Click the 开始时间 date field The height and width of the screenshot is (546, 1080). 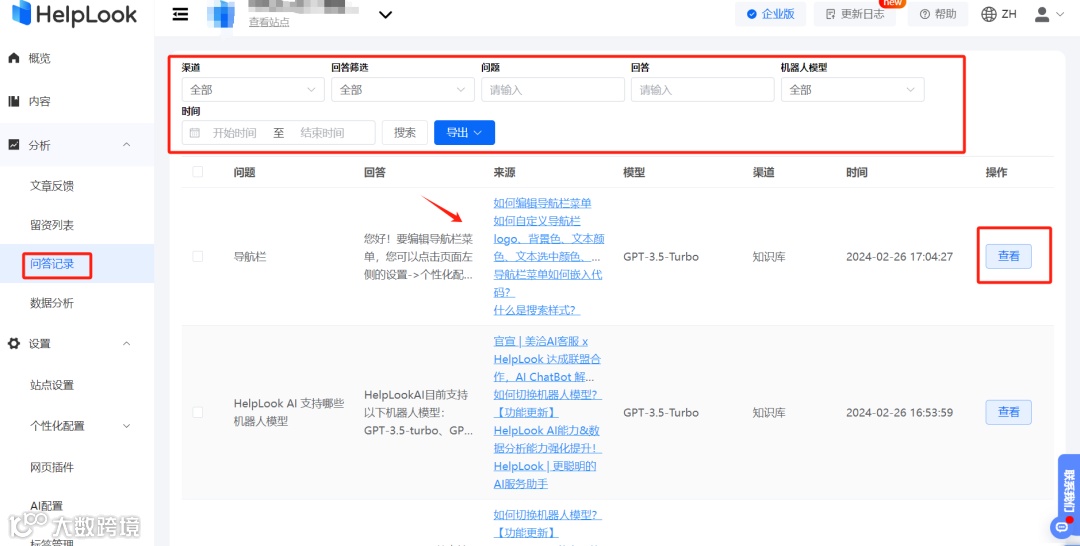tap(234, 133)
